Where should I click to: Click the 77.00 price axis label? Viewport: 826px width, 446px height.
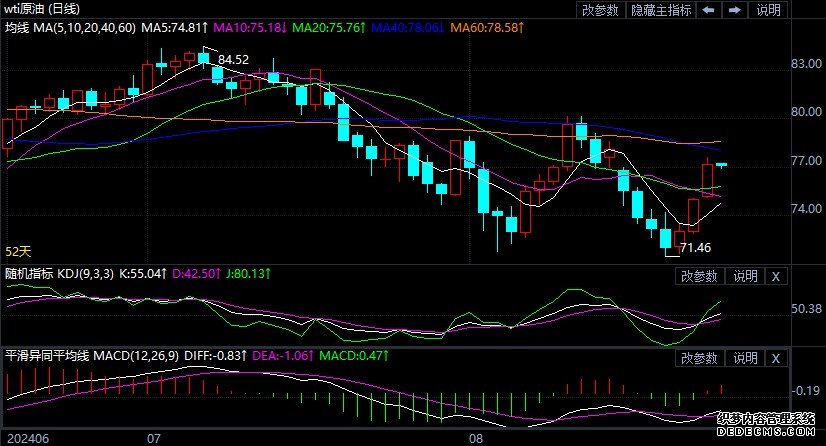[807, 161]
